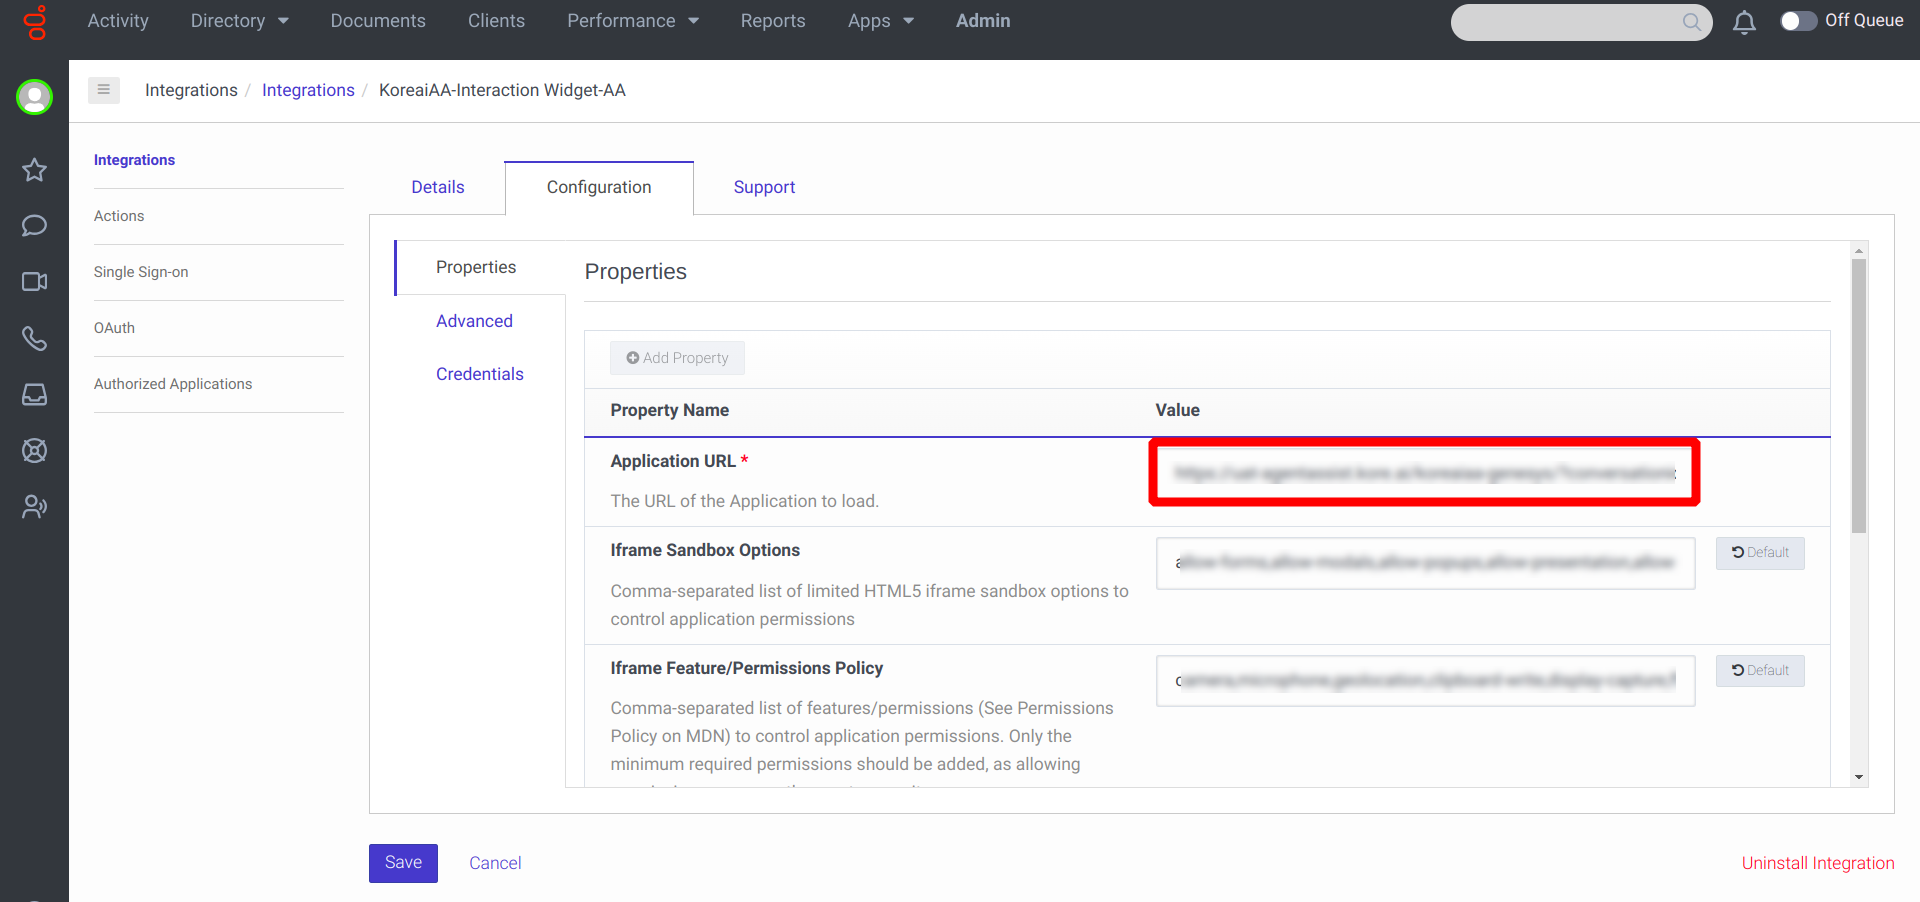Expand the Performance dropdown menu
This screenshot has width=1920, height=902.
(x=632, y=21)
